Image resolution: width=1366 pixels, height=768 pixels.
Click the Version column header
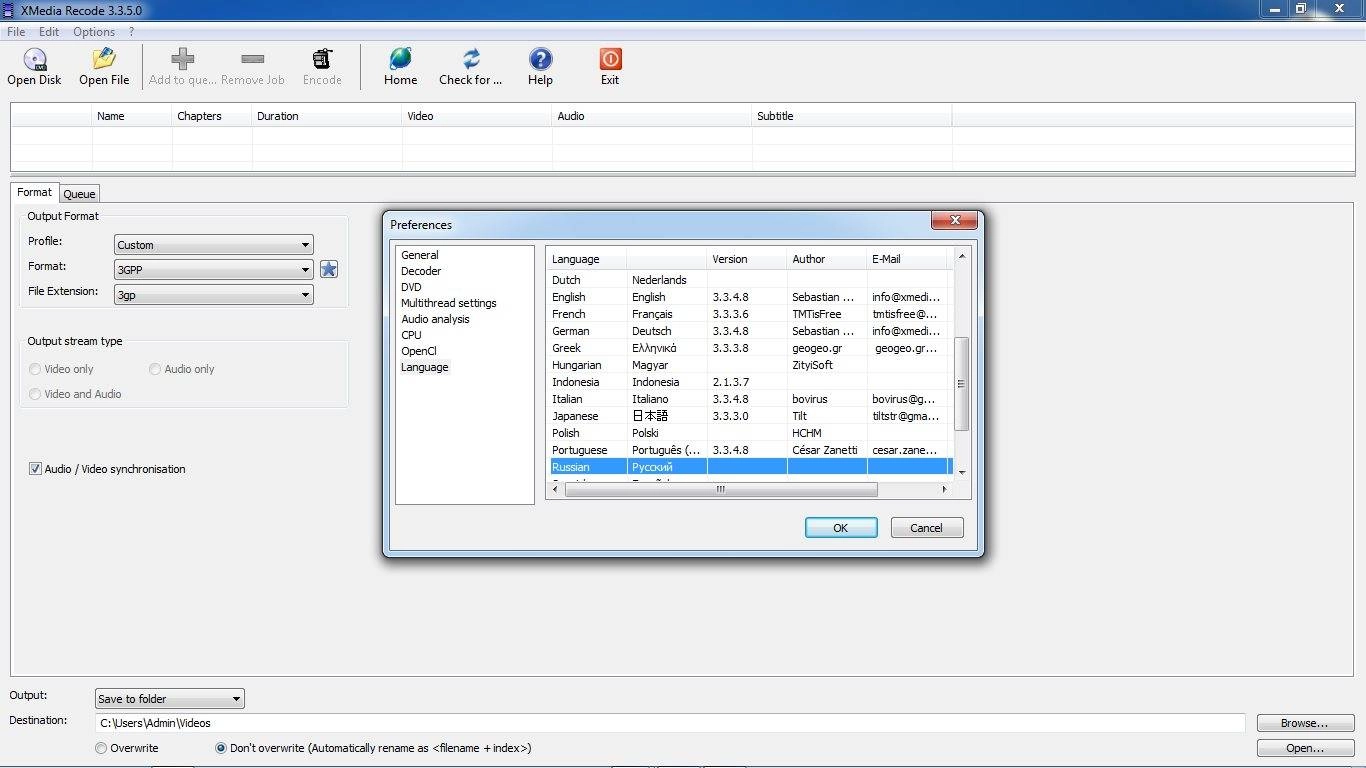pos(747,259)
